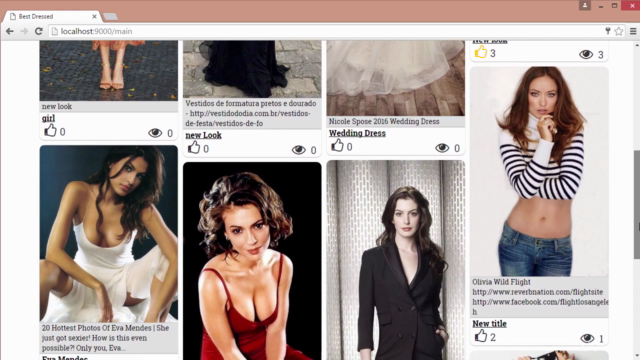
Task: Click the white tulle wedding dress image
Action: 396,78
